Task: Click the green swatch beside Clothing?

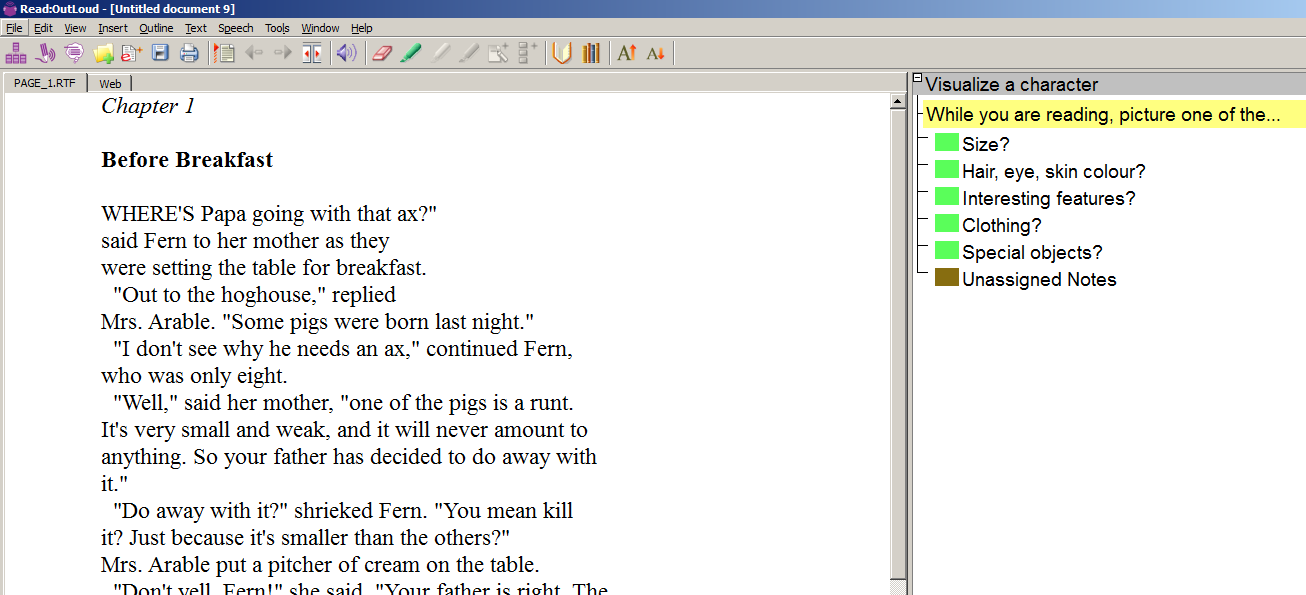Action: coord(946,224)
